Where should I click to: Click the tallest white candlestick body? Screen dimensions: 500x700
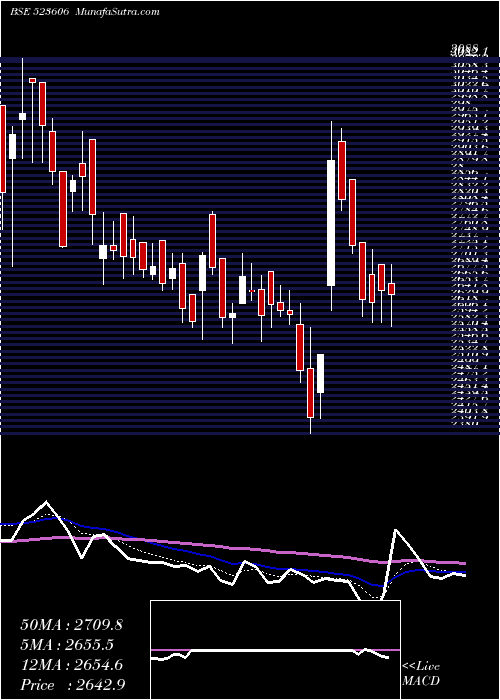331,223
